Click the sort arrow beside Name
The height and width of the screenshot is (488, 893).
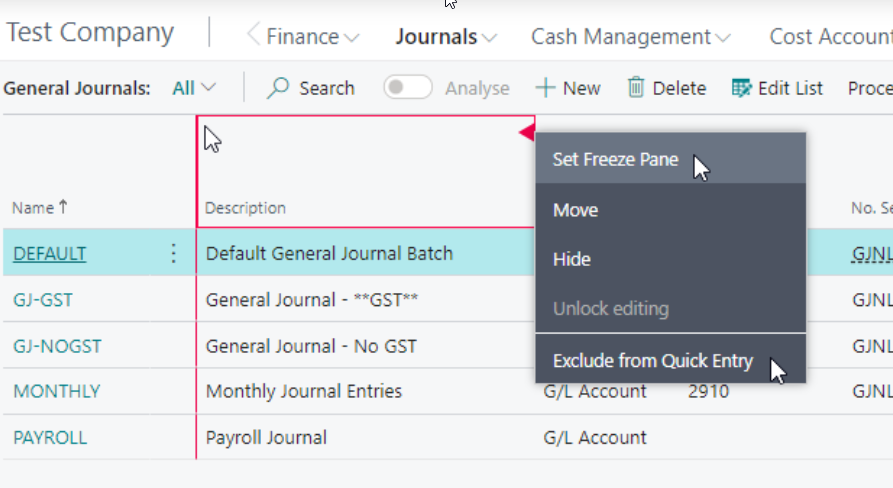63,207
